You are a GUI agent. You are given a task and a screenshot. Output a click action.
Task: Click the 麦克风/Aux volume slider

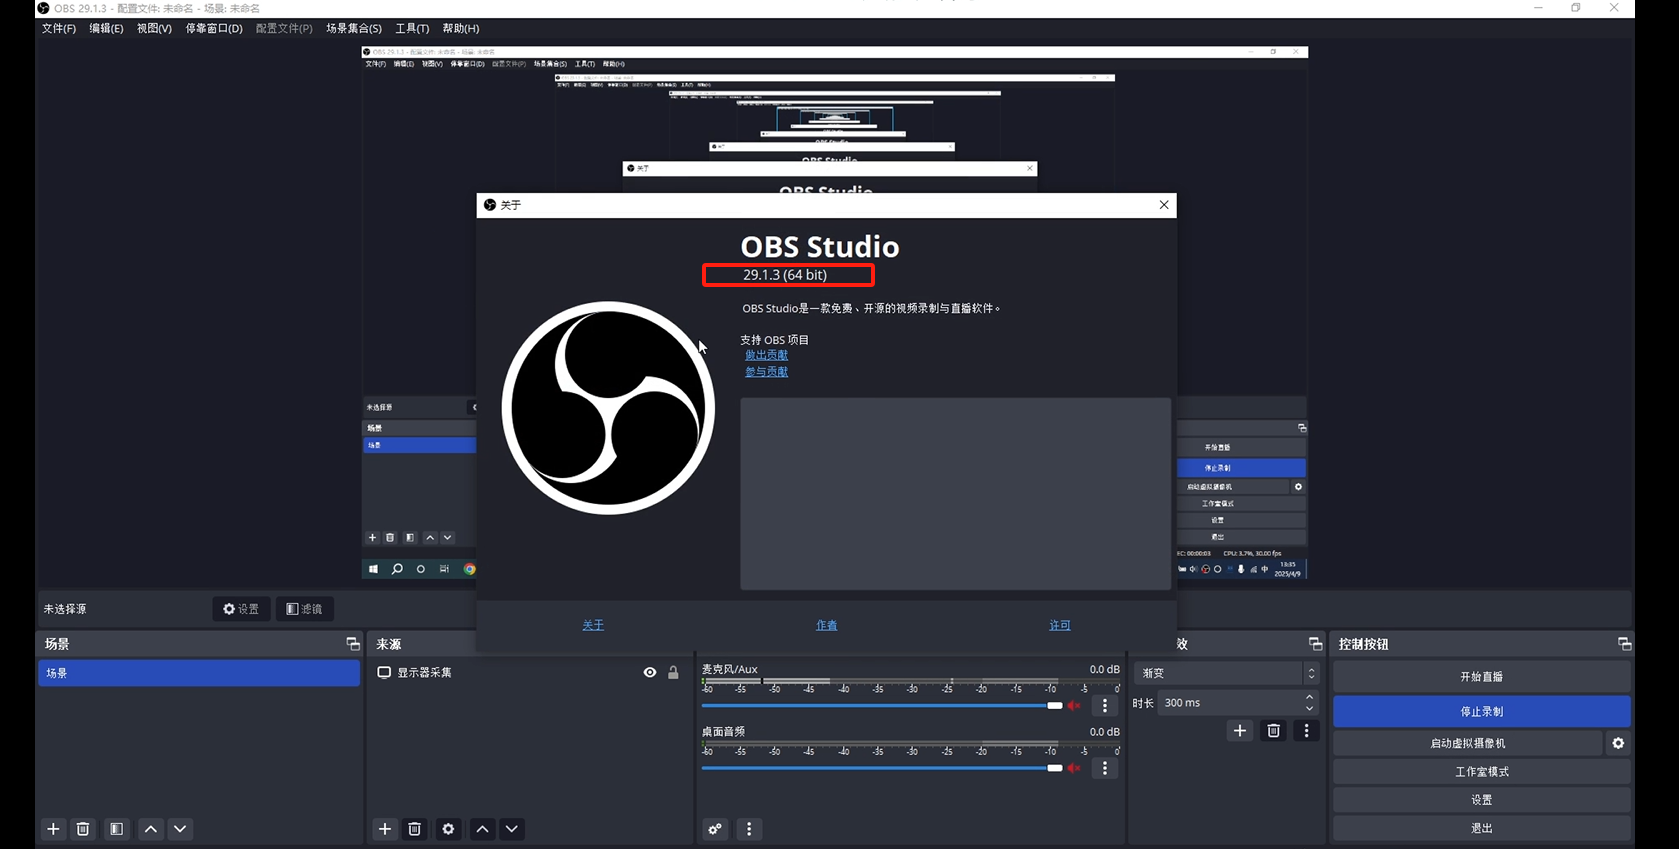882,706
